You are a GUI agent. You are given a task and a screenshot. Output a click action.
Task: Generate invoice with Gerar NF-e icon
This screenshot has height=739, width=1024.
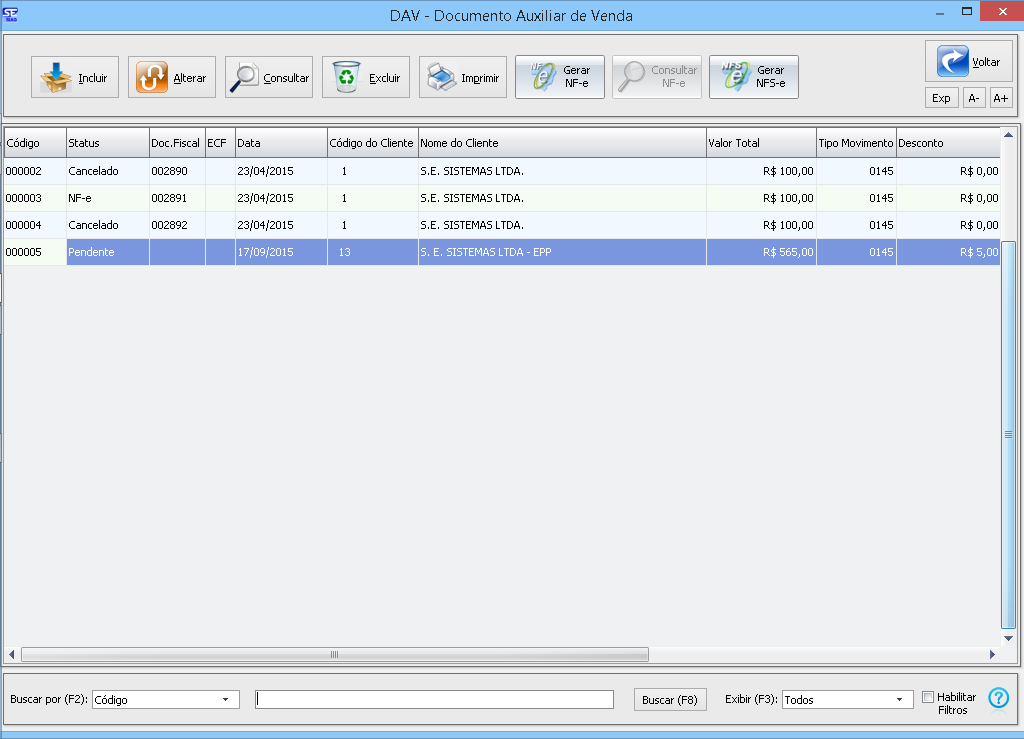pos(541,77)
